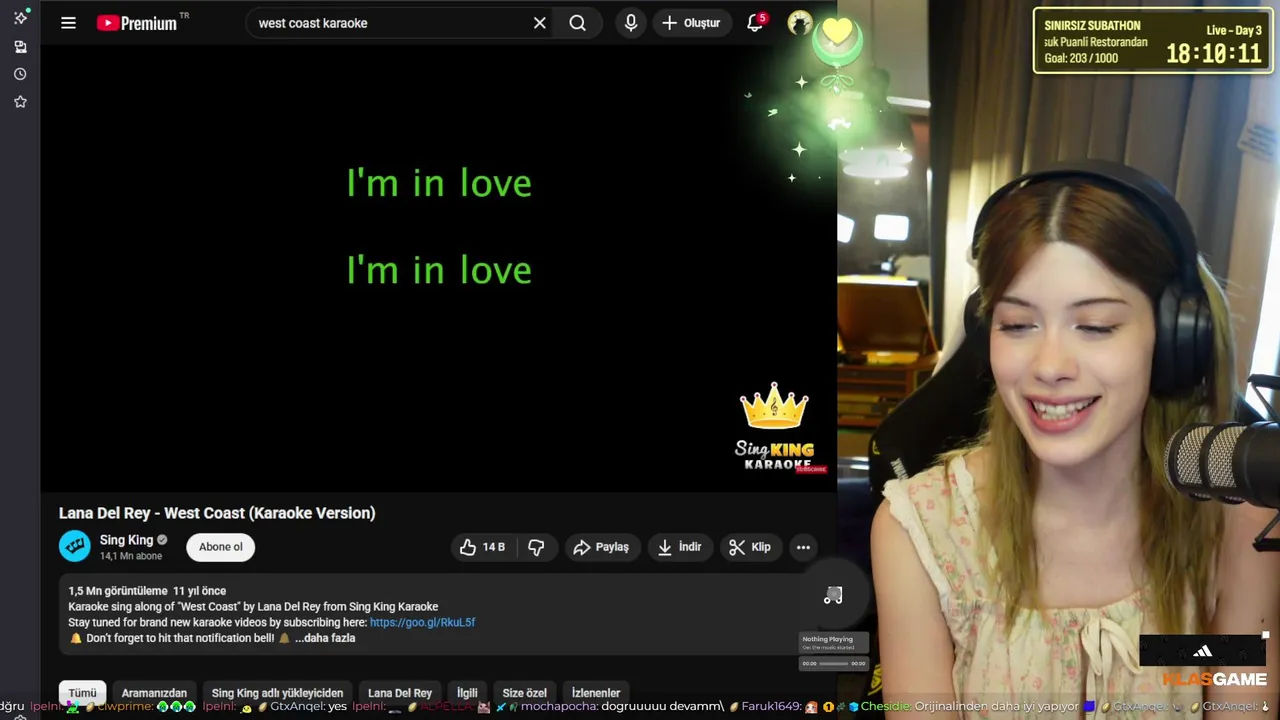Image resolution: width=1280 pixels, height=720 pixels.
Task: Select 'Sing King adlı yükleyiciden' chip
Action: pyautogui.click(x=277, y=693)
